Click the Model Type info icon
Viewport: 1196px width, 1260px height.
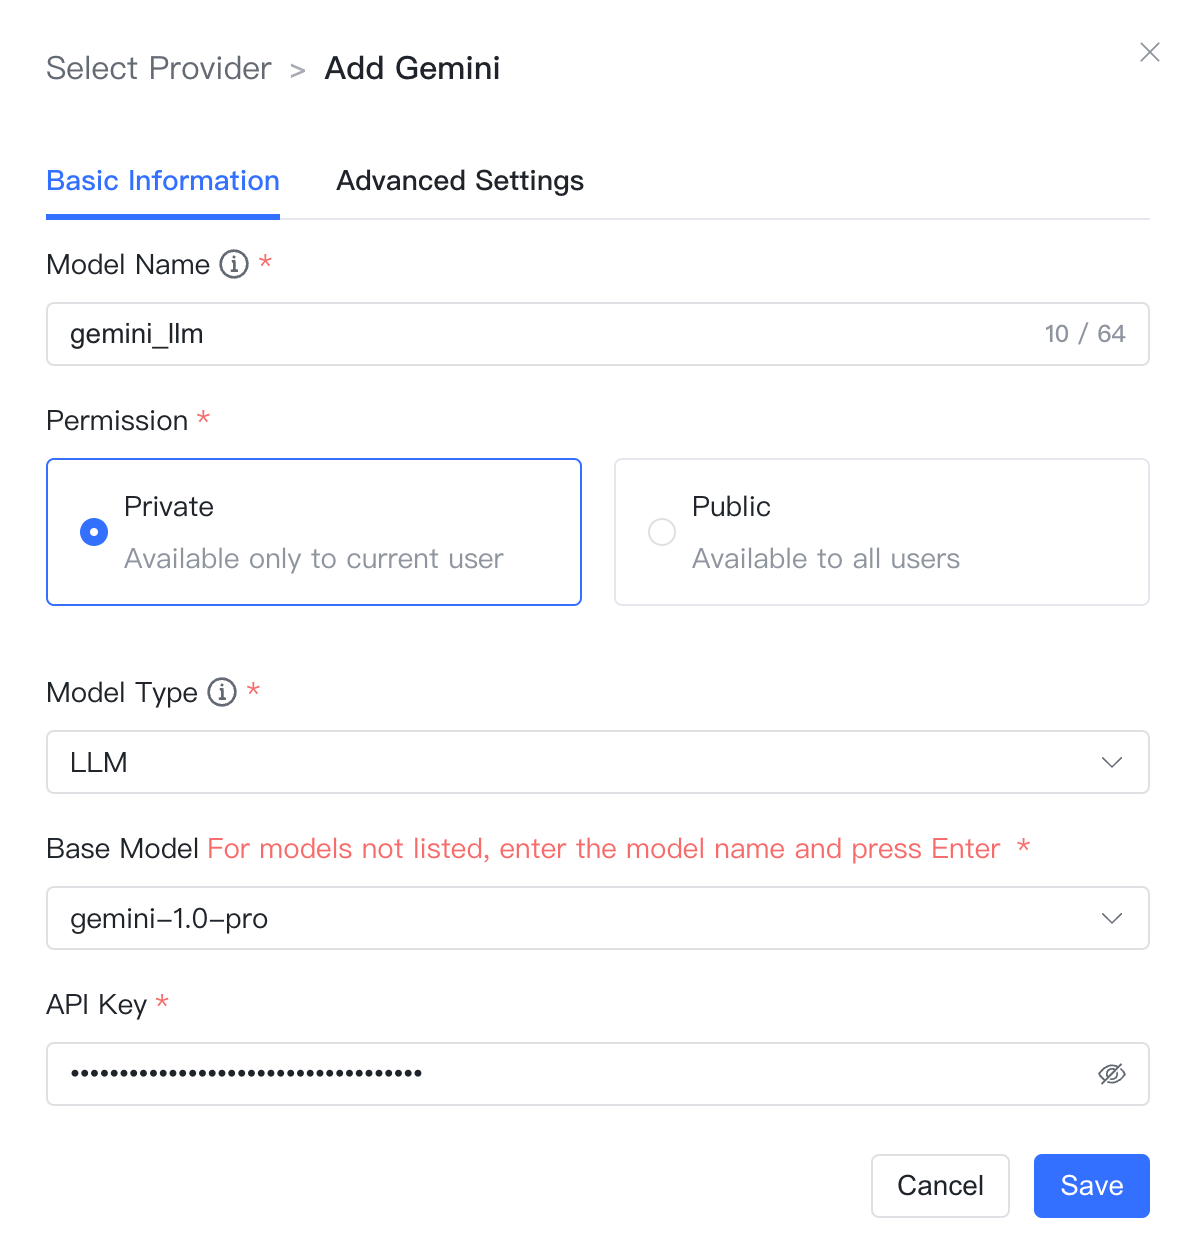click(222, 692)
